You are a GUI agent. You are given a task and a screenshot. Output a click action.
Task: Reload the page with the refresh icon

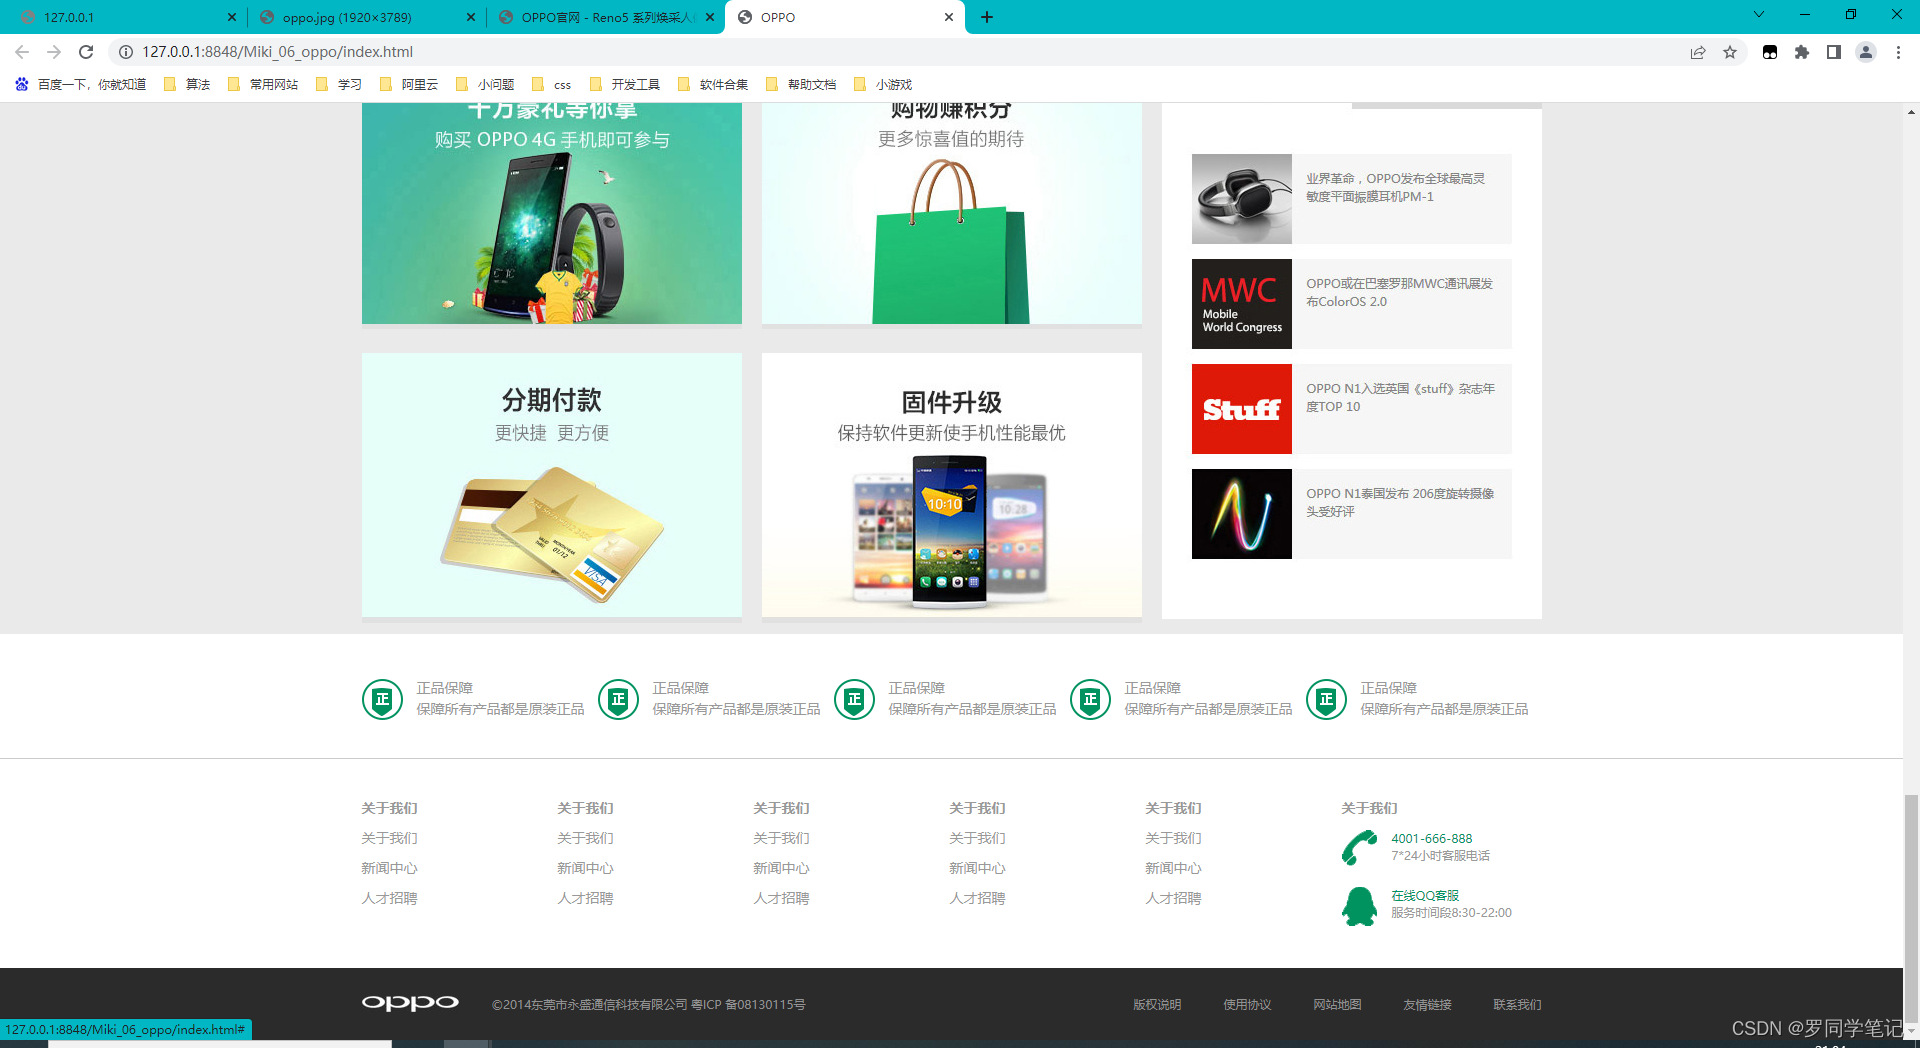click(86, 52)
